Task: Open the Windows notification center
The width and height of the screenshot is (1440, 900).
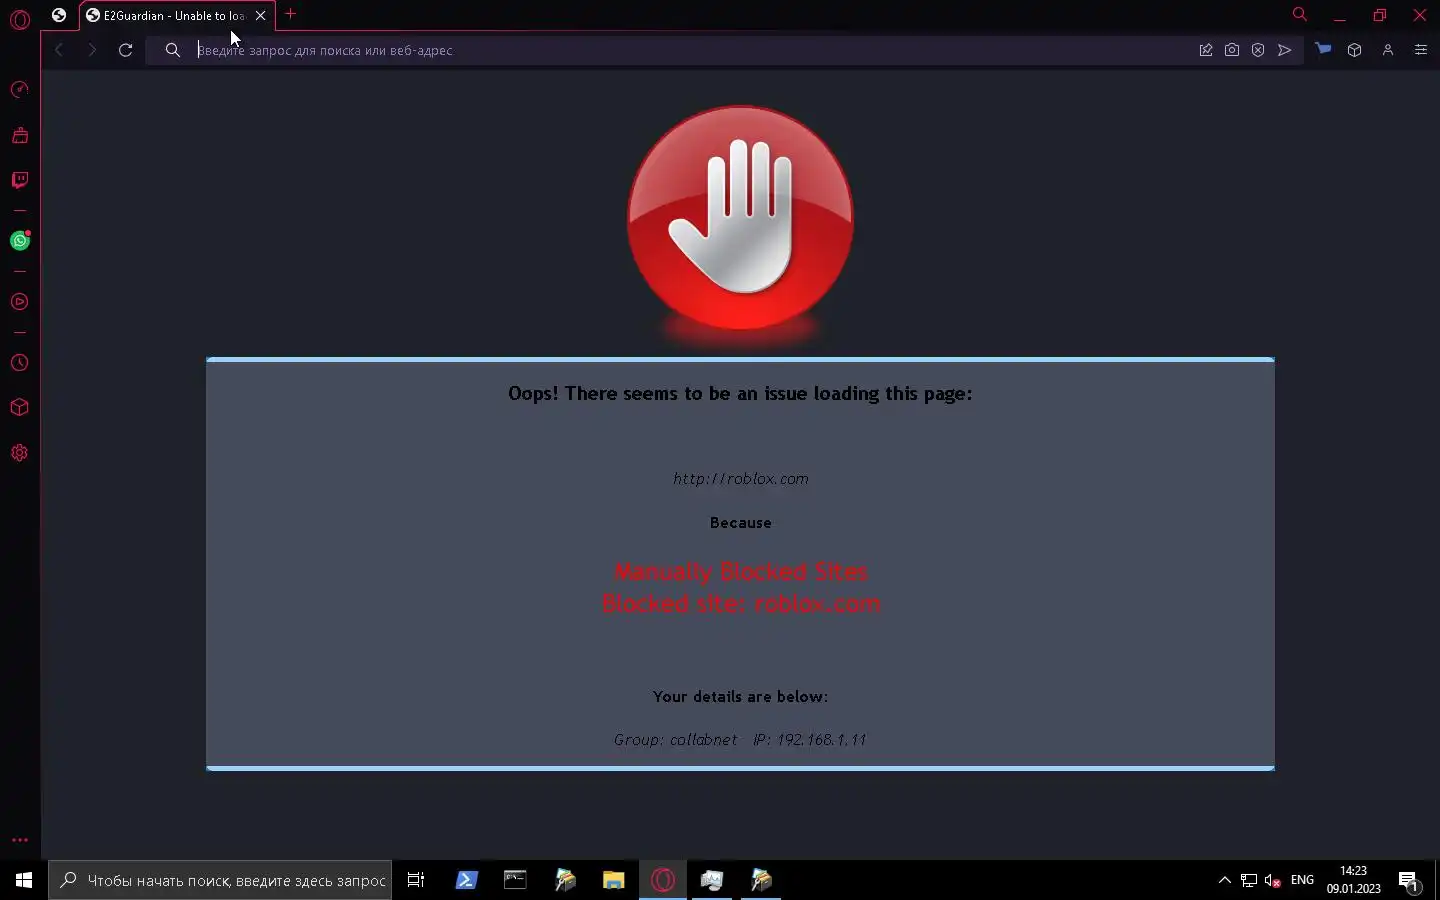Action: coord(1409,880)
